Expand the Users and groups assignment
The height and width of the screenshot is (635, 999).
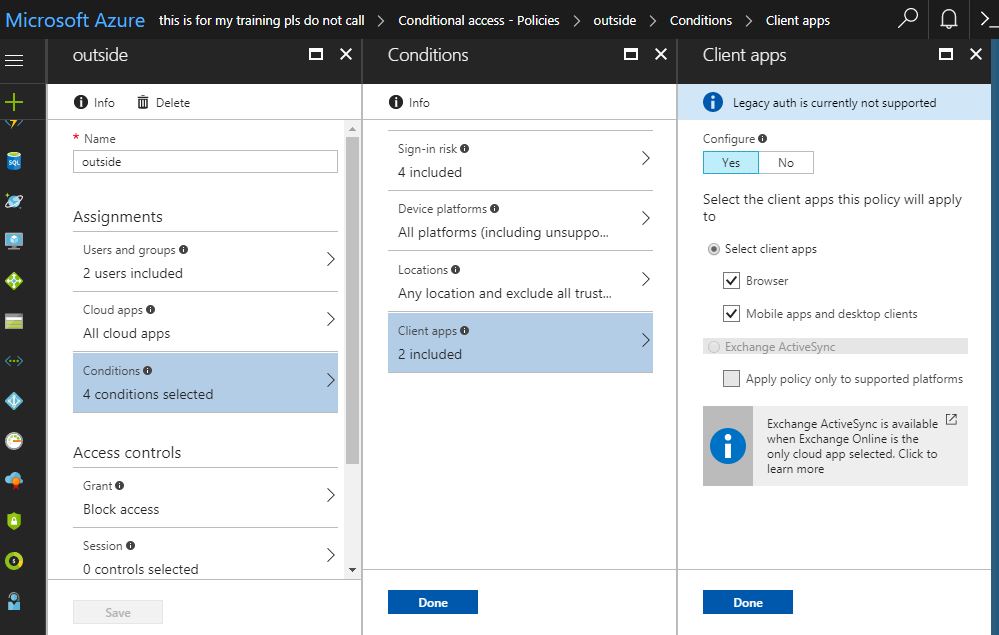point(205,260)
